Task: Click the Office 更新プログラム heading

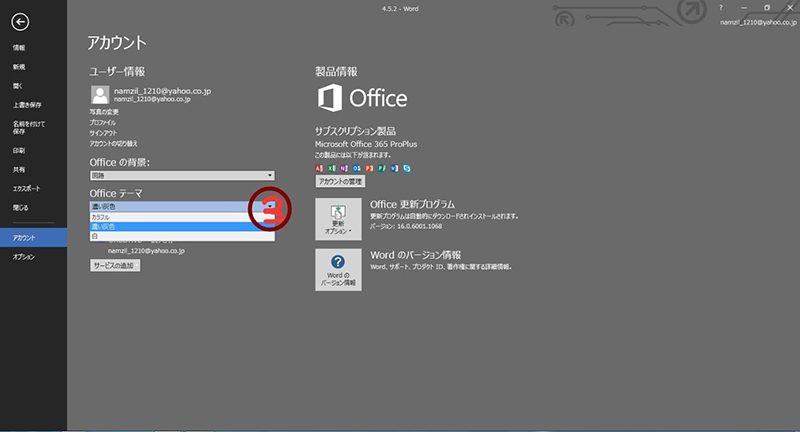Action: [412, 205]
